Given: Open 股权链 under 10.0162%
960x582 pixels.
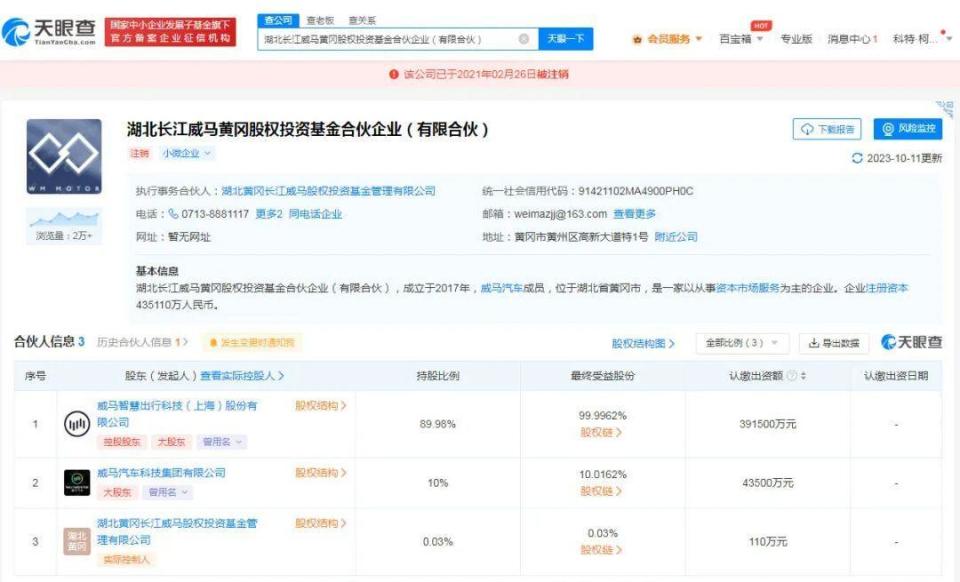Looking at the screenshot, I should [x=601, y=491].
